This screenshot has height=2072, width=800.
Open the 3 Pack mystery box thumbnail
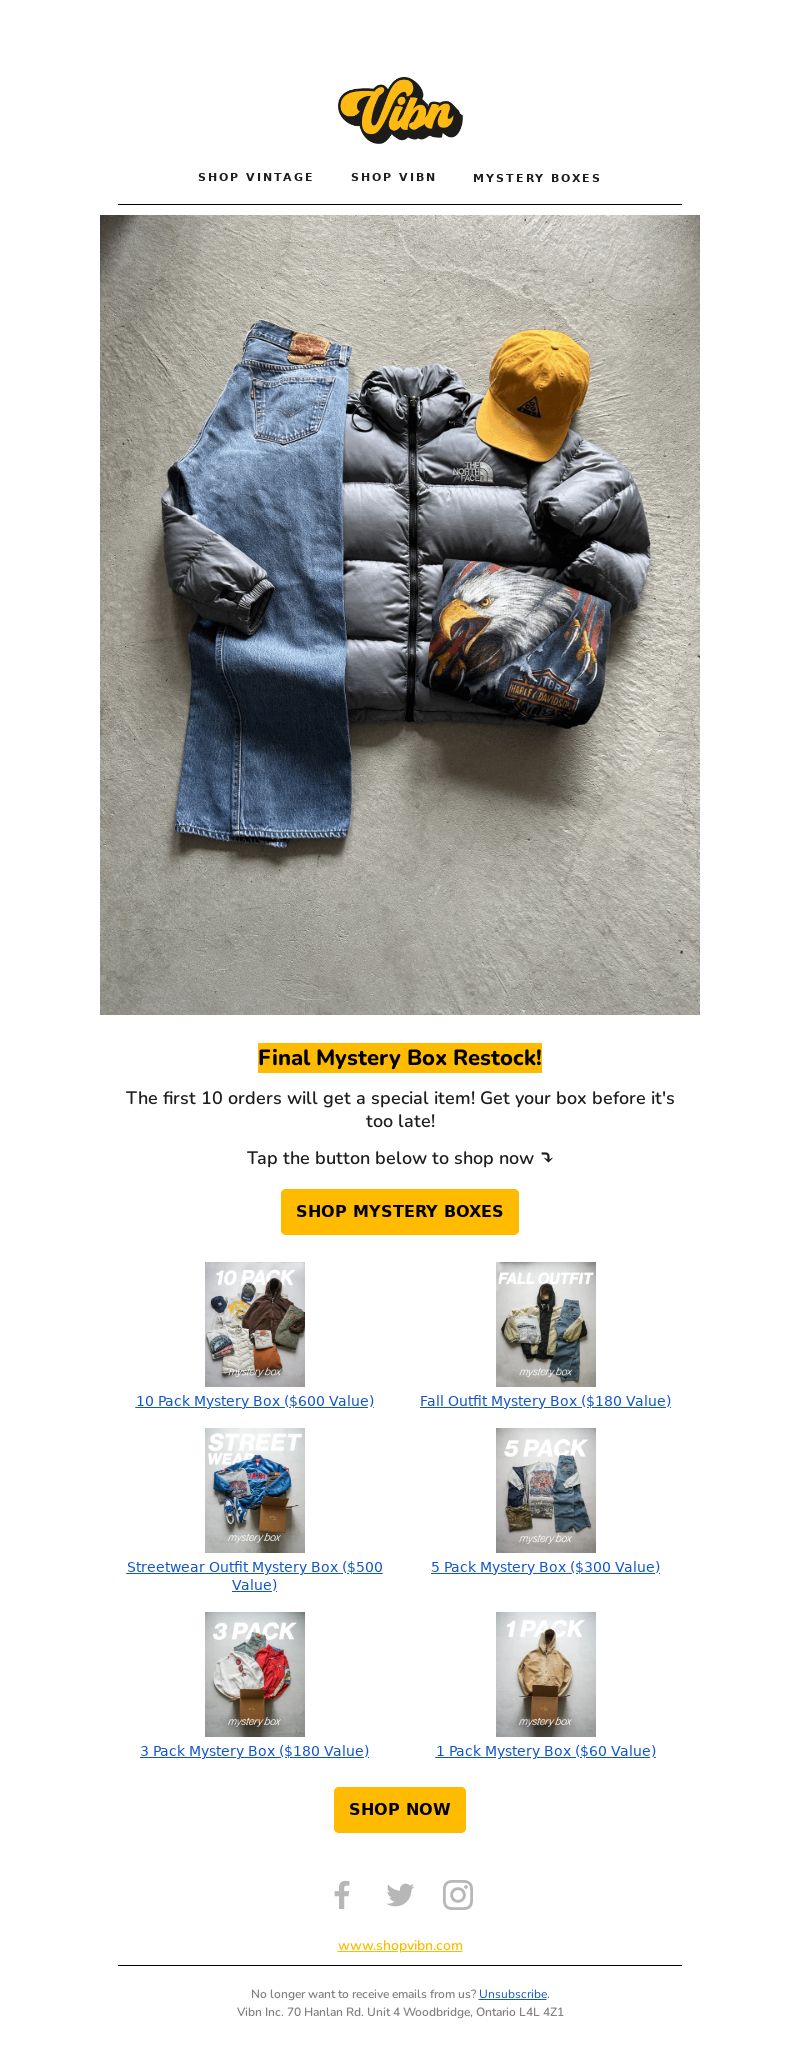(x=255, y=1674)
